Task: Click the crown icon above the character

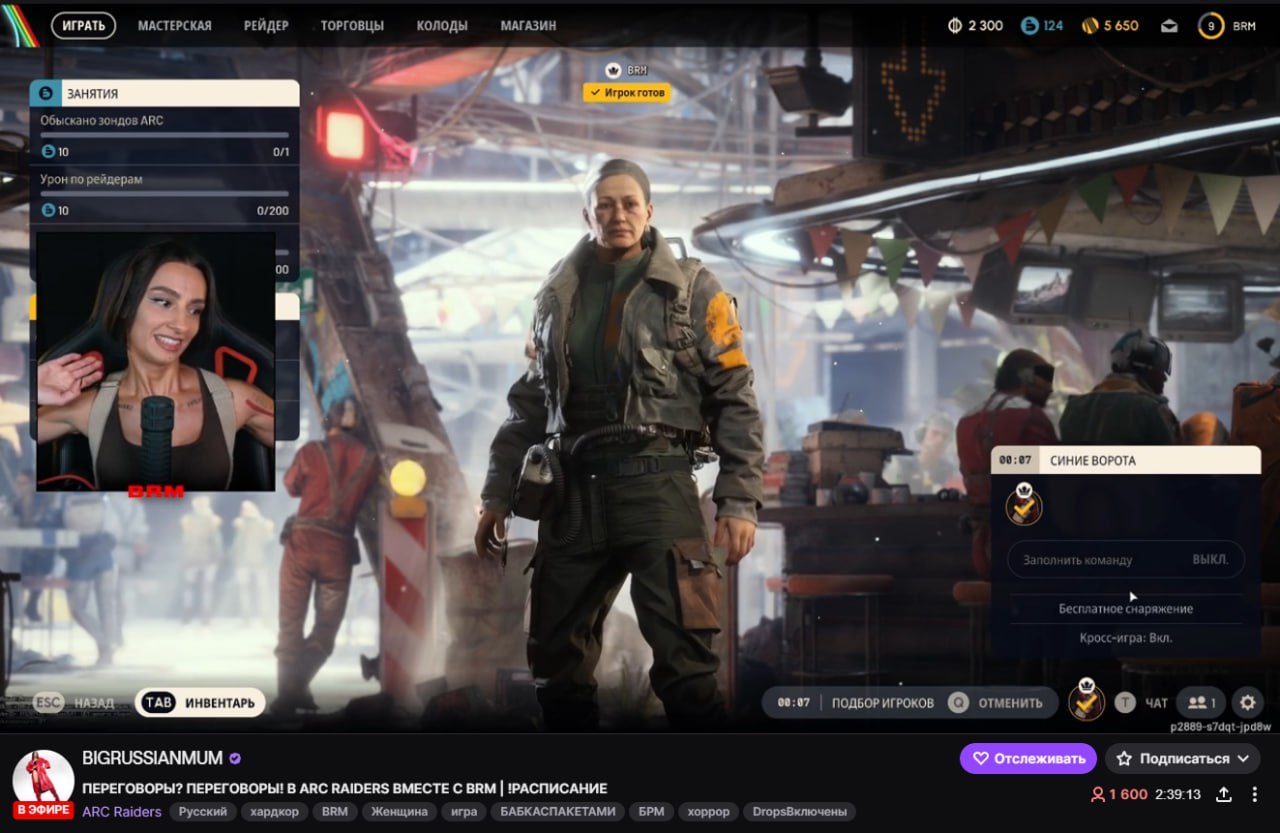Action: click(614, 70)
